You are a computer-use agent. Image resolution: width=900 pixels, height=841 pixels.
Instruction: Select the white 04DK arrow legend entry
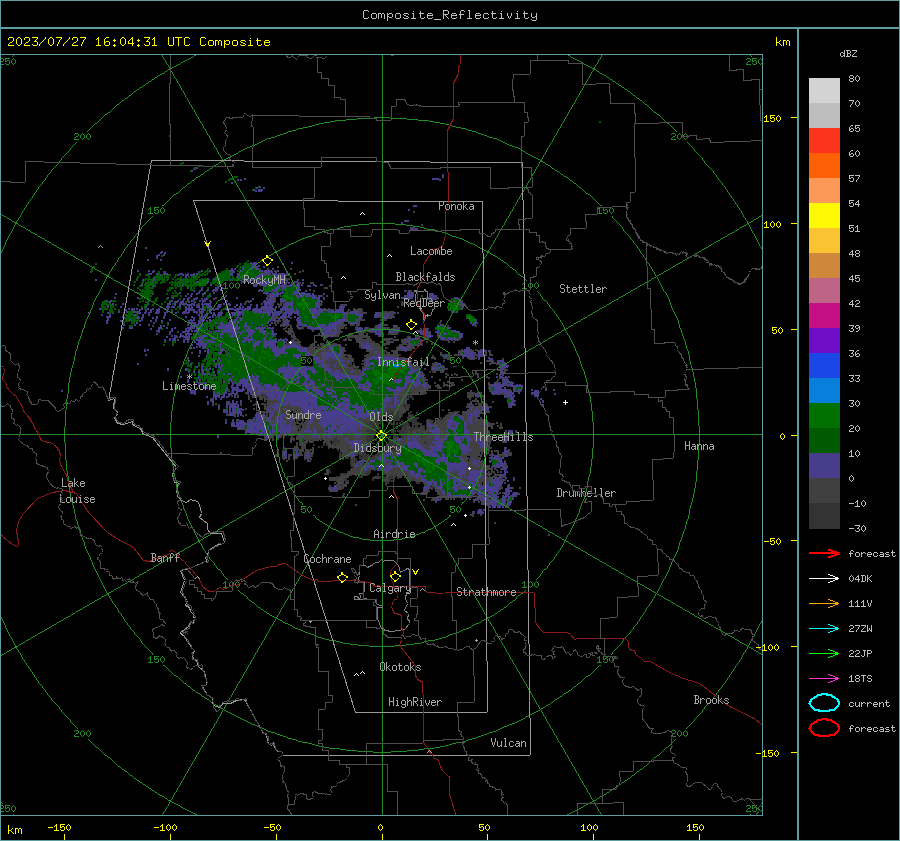[824, 578]
